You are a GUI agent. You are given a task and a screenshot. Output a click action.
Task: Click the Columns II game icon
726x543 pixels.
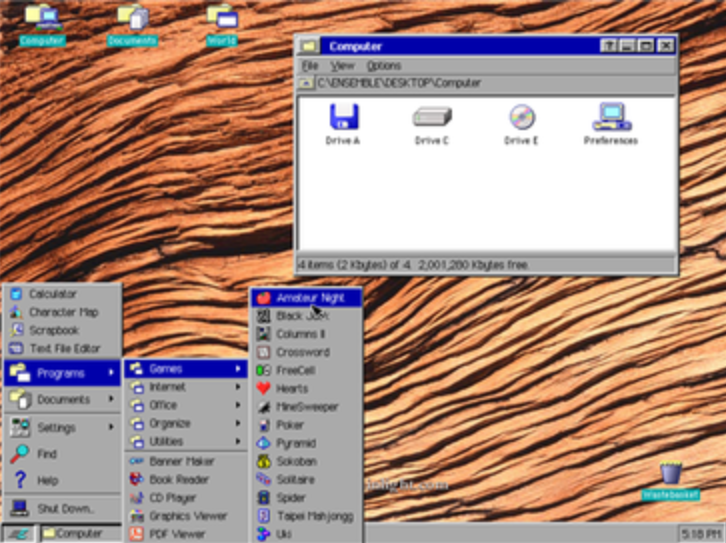coord(263,334)
